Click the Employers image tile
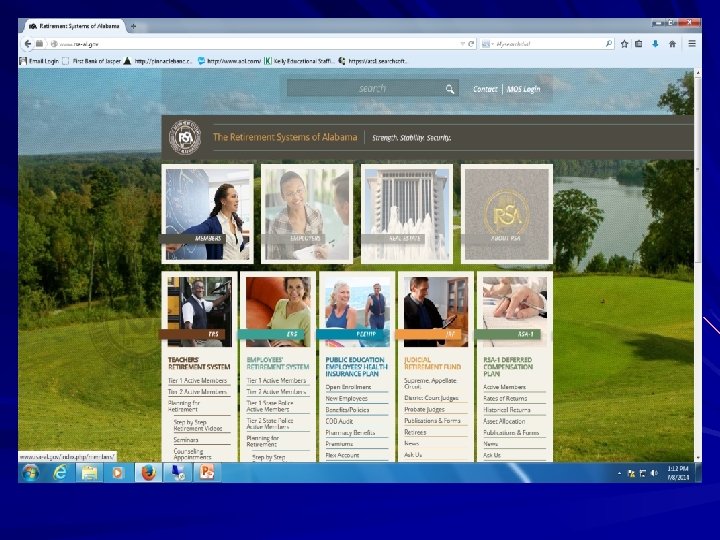The height and width of the screenshot is (540, 720). click(x=307, y=214)
